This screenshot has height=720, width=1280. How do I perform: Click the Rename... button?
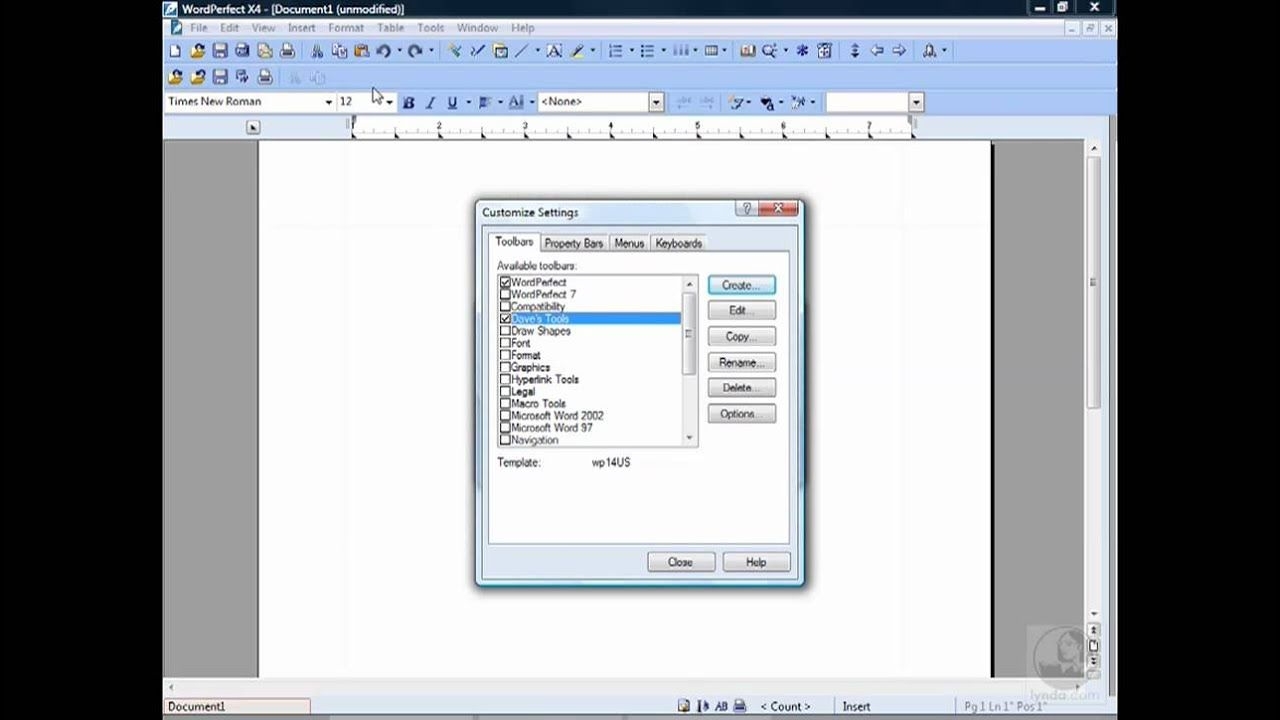point(741,363)
